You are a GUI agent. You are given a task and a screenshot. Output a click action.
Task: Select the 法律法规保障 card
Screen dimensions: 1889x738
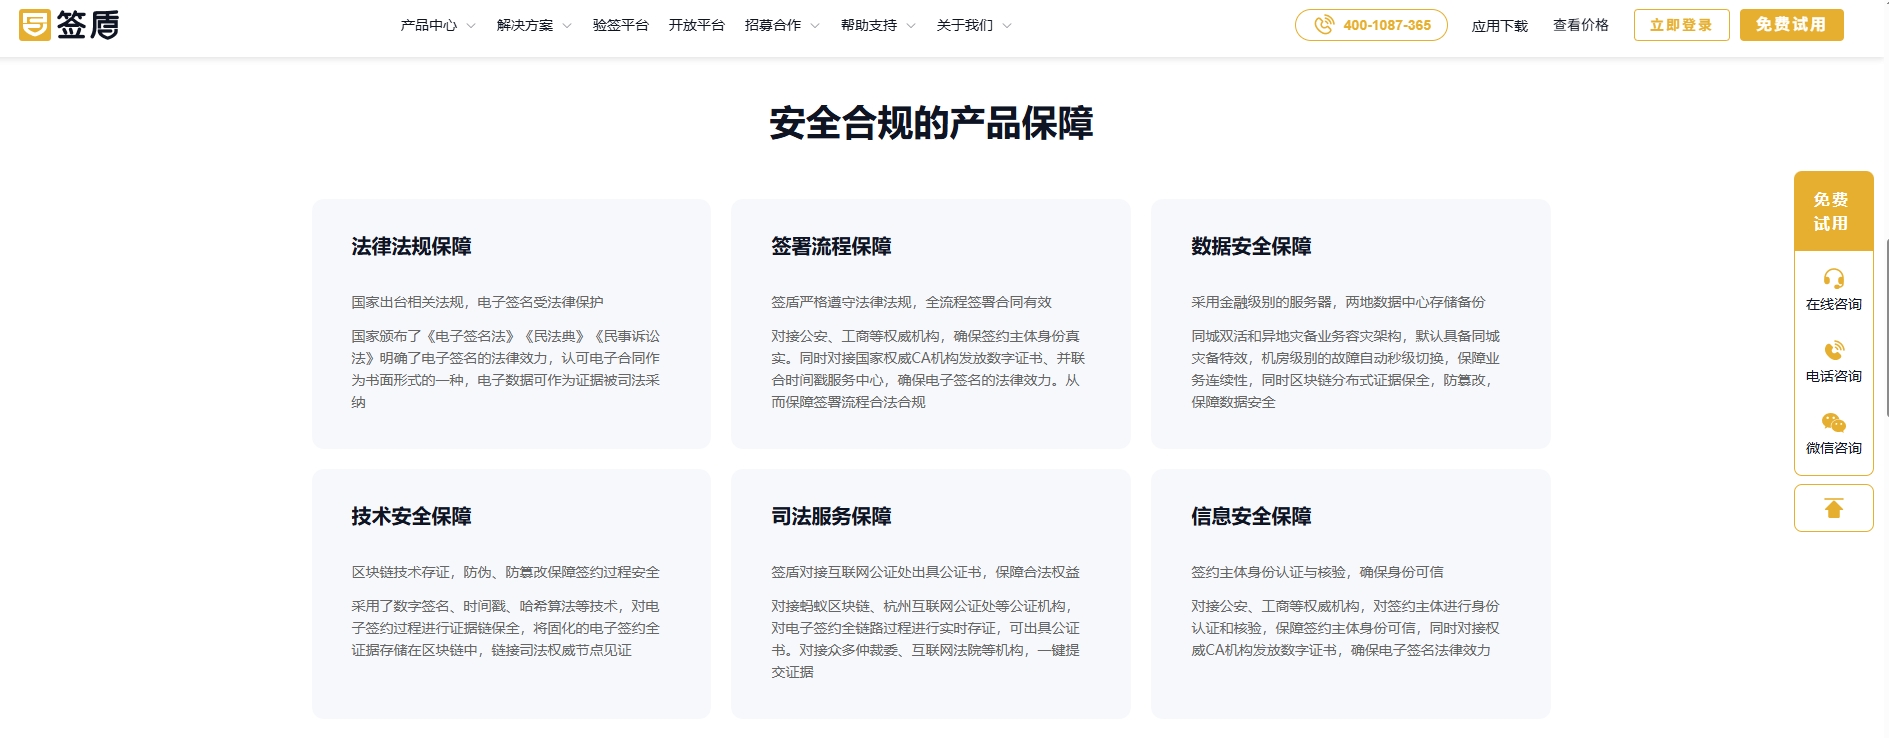pos(511,324)
